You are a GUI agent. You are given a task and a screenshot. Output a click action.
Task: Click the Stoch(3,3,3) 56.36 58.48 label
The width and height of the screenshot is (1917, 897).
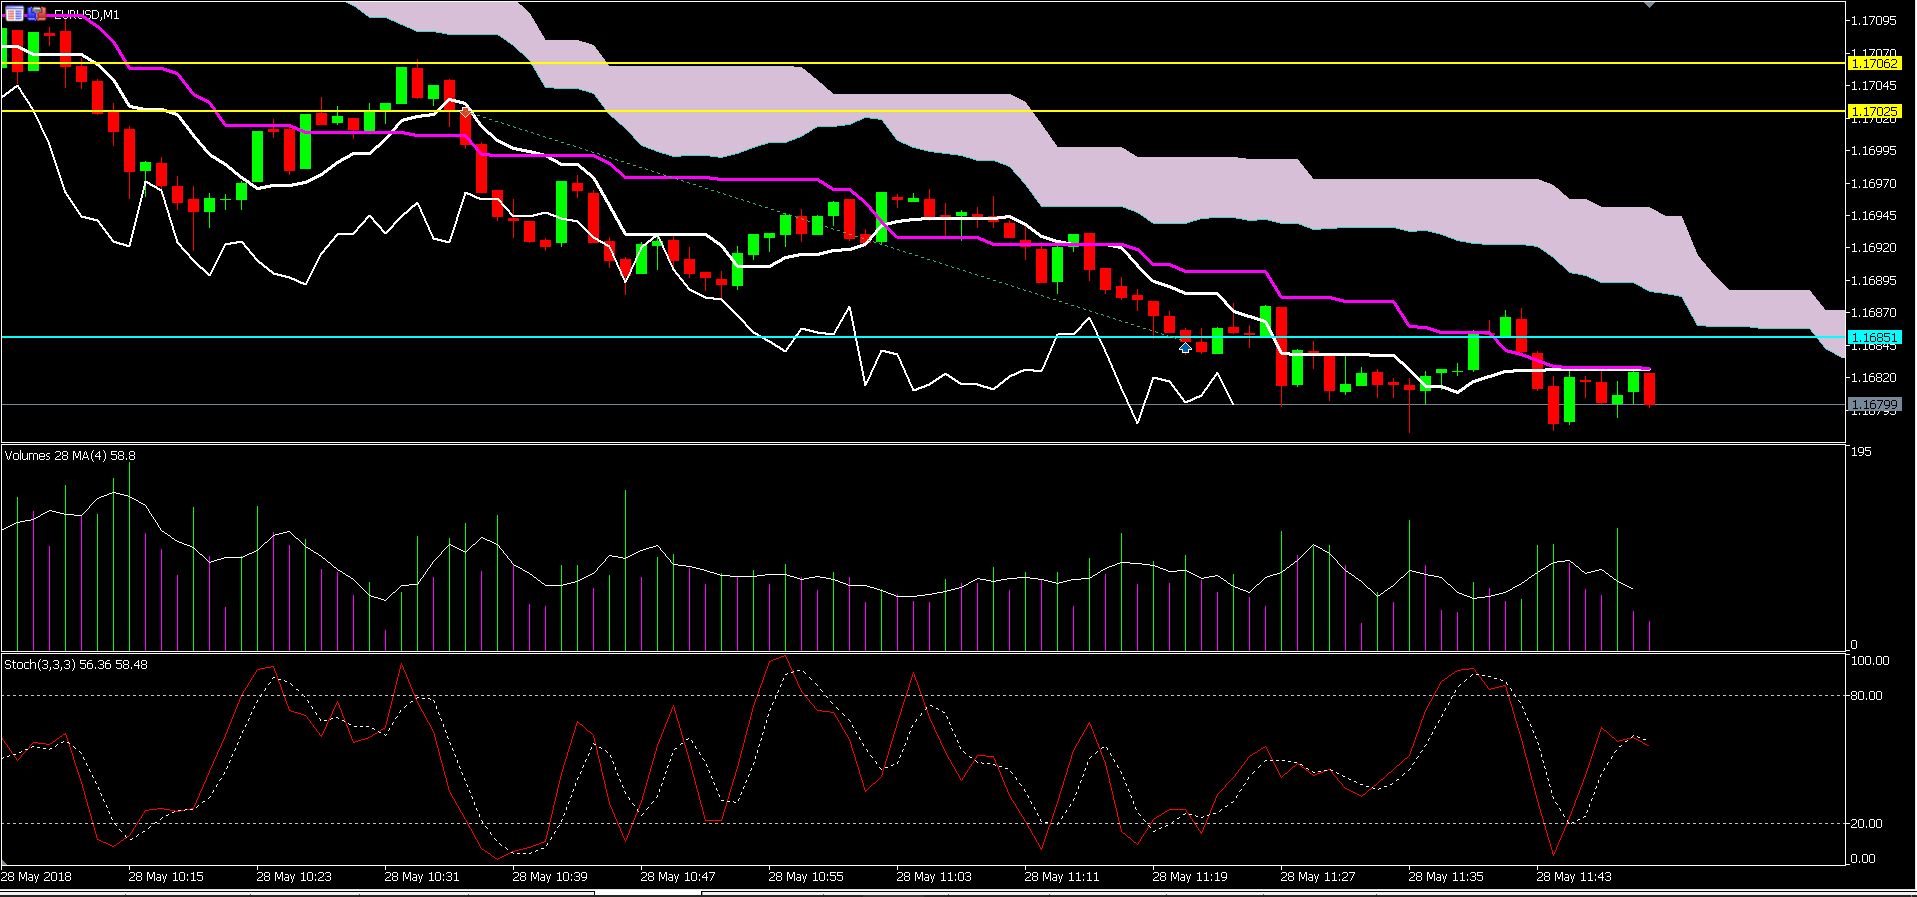pos(76,664)
